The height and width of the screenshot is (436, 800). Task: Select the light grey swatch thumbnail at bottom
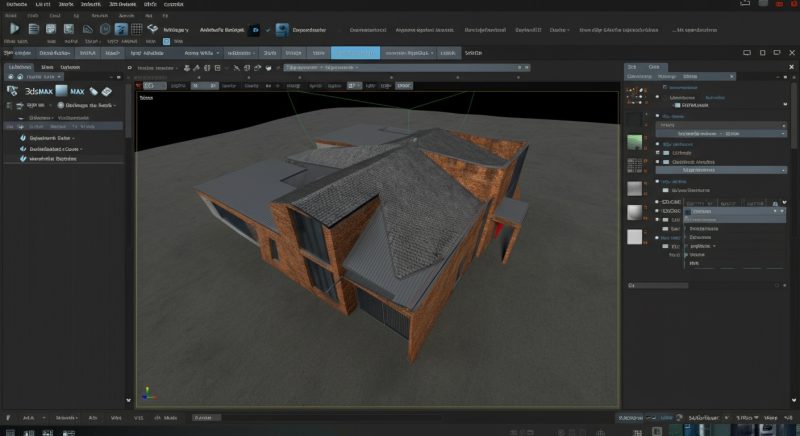[635, 237]
